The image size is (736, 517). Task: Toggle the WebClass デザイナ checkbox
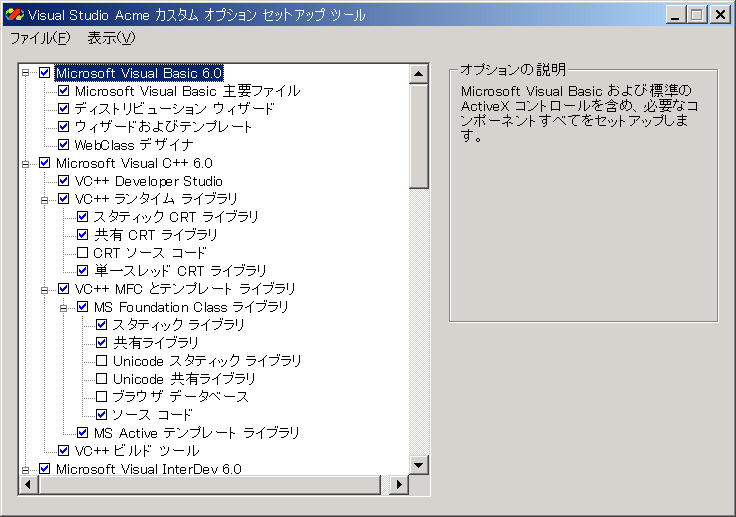tap(63, 145)
